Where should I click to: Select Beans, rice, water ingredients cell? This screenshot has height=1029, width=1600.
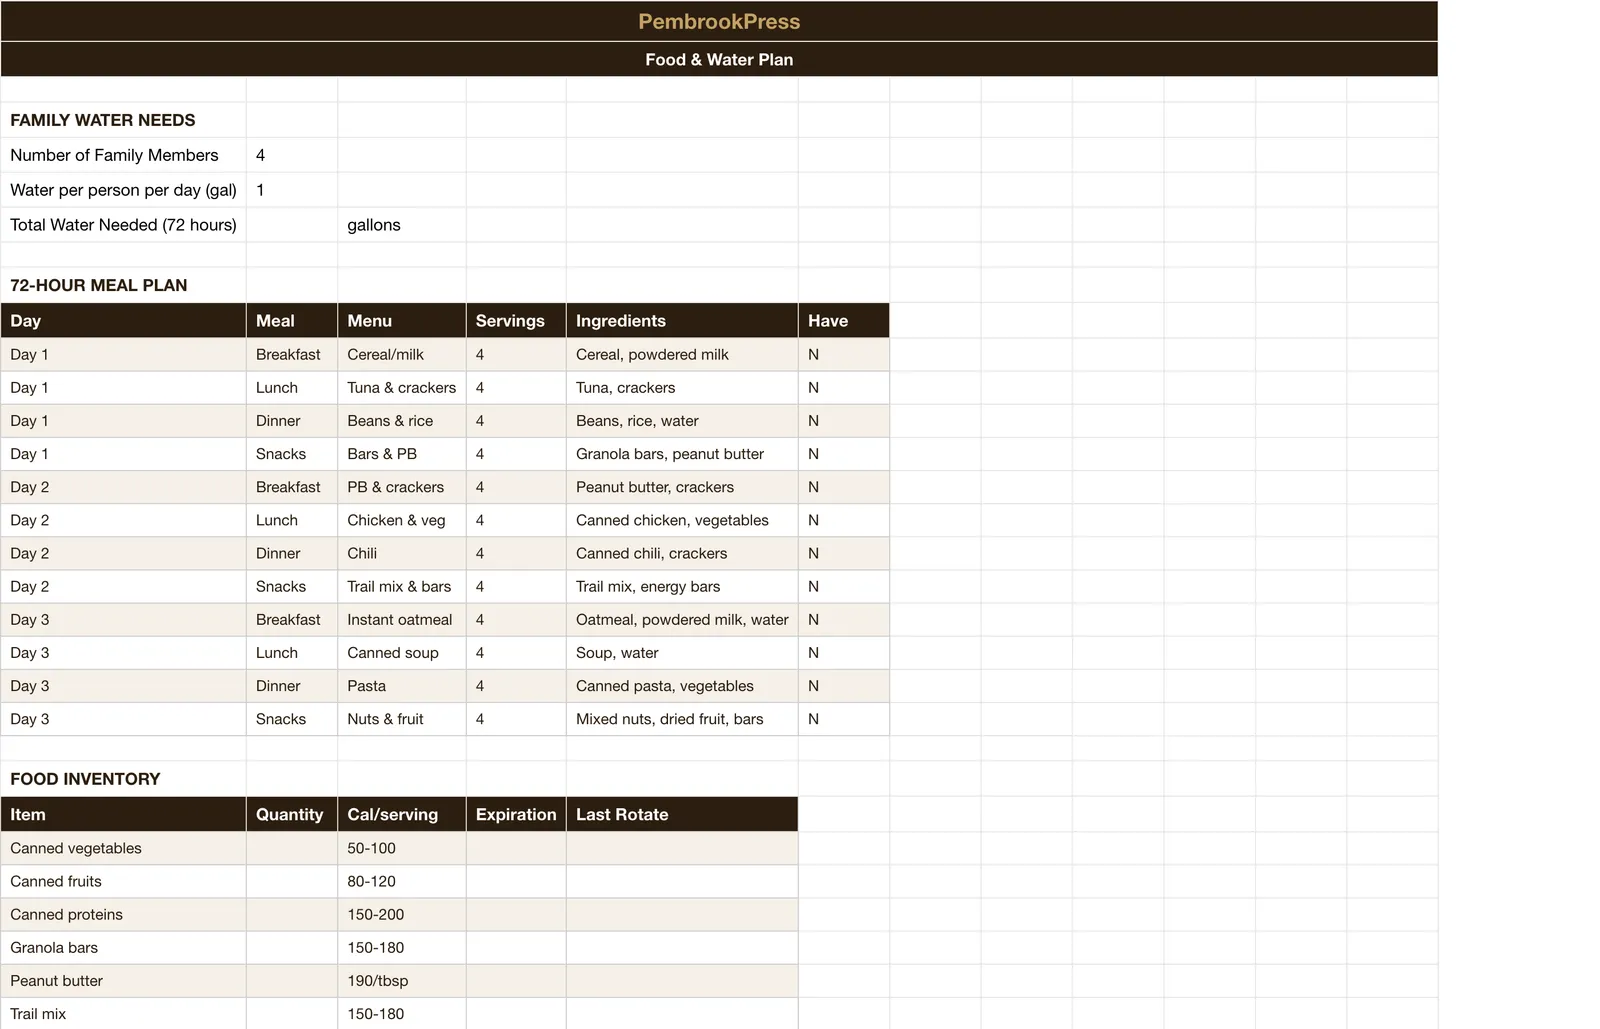[682, 421]
